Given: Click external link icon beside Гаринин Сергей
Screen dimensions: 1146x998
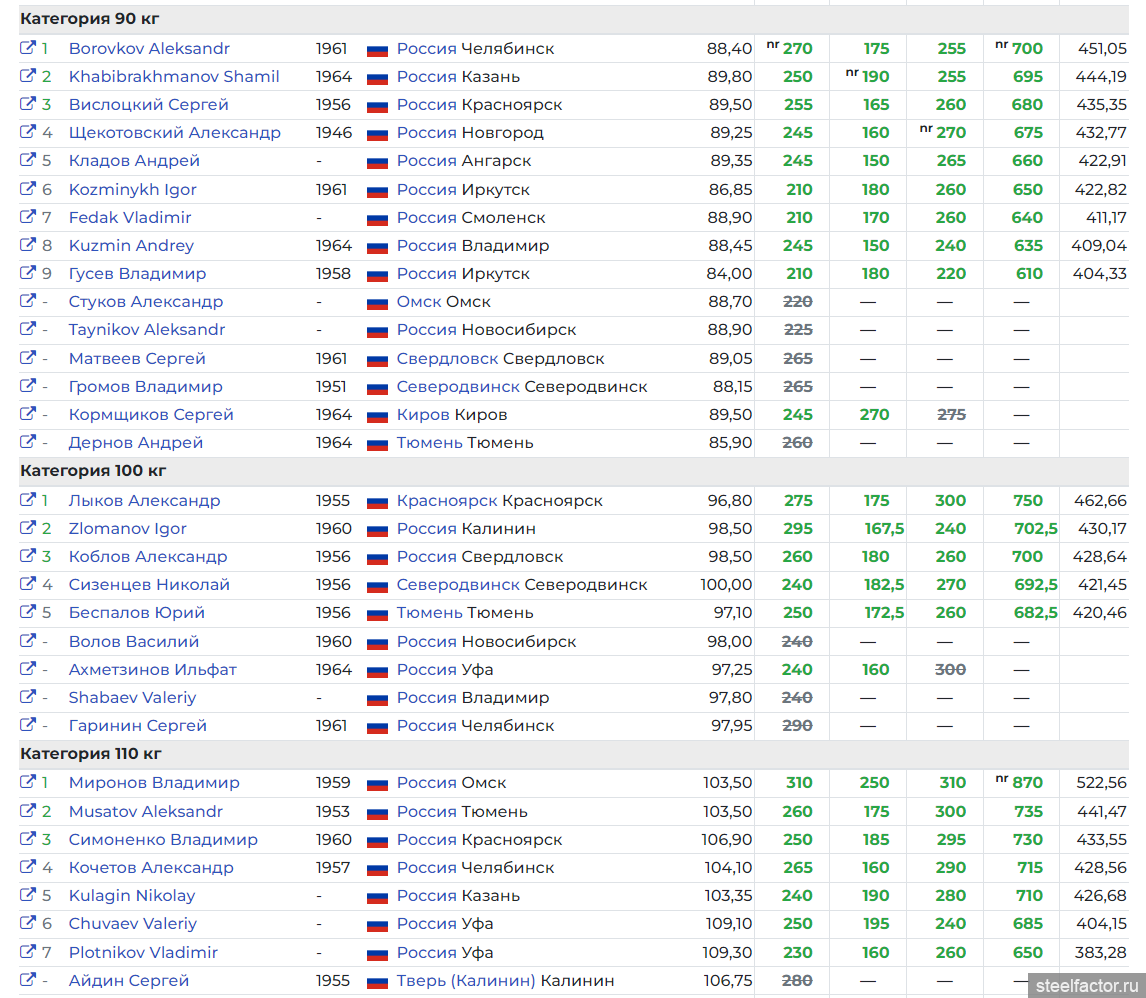Looking at the screenshot, I should pyautogui.click(x=28, y=725).
